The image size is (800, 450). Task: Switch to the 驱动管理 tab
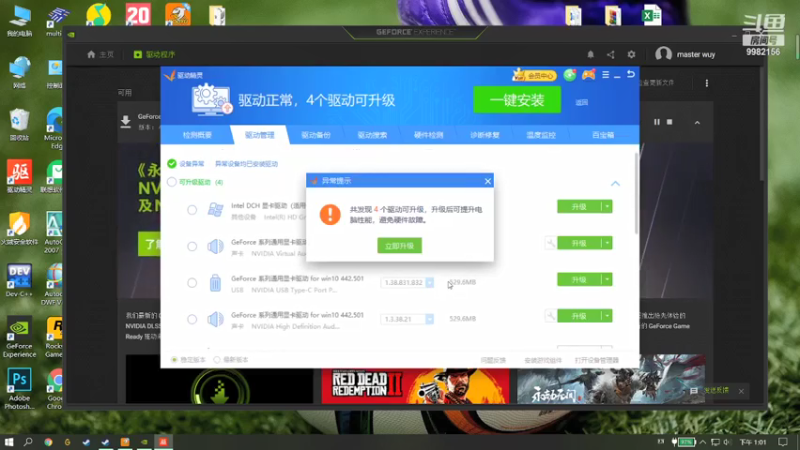(259, 135)
